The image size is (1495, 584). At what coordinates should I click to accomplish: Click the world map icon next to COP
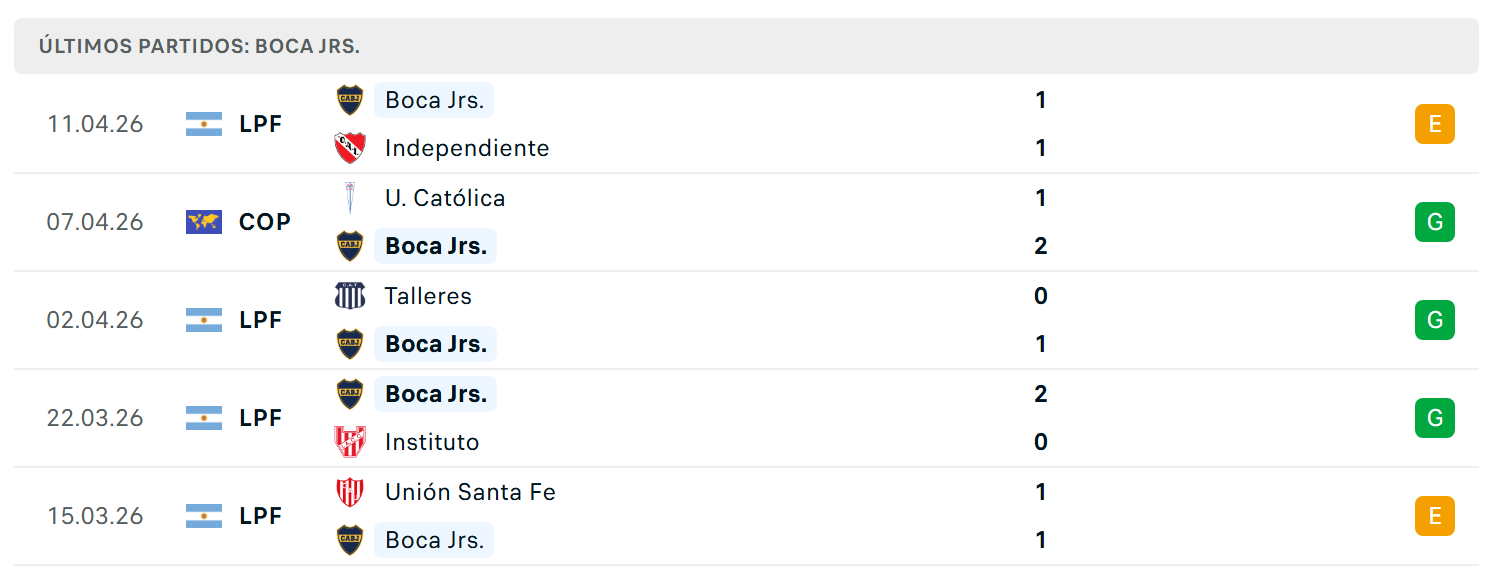pos(204,222)
